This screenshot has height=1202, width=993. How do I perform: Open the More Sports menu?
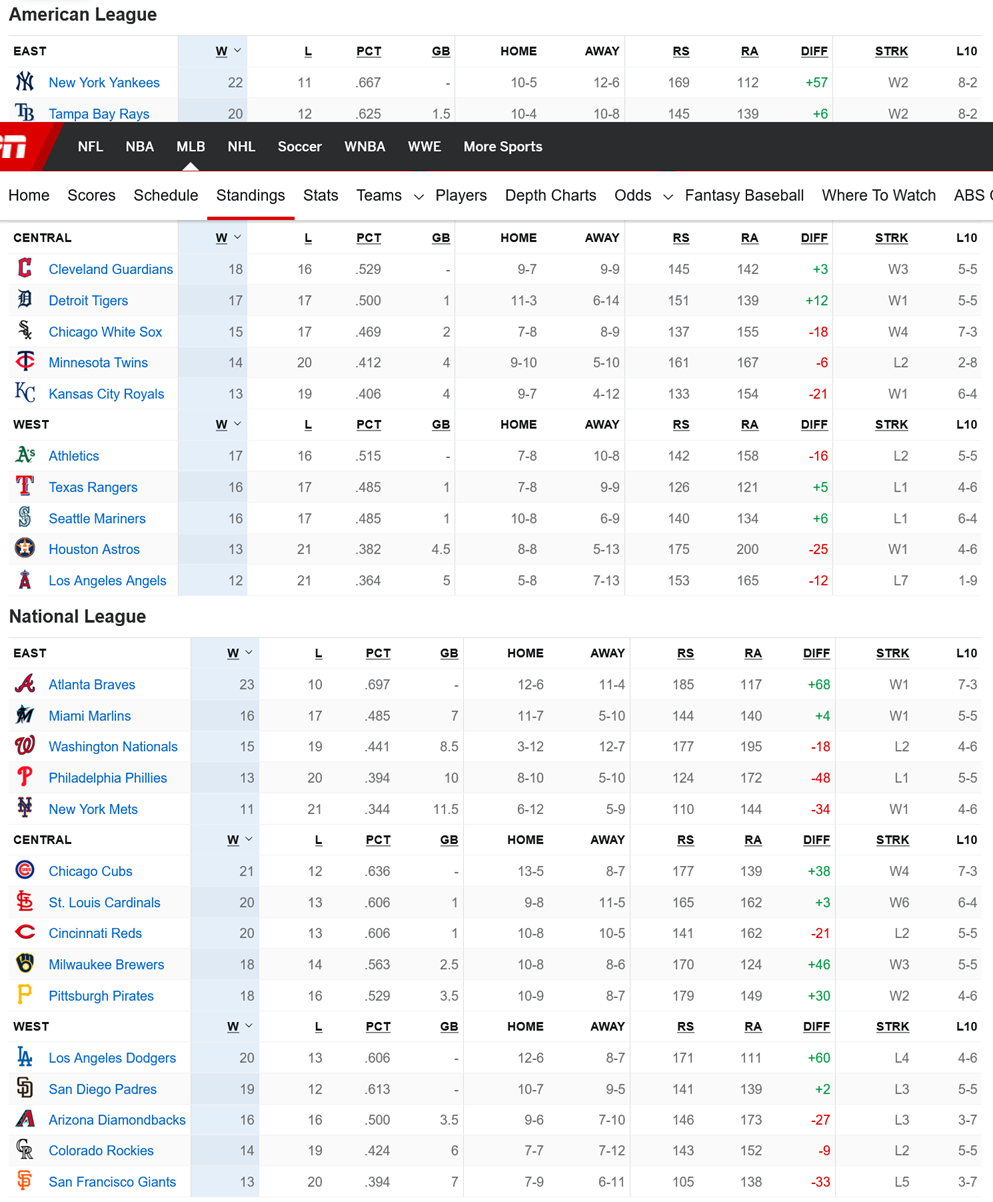(x=503, y=147)
